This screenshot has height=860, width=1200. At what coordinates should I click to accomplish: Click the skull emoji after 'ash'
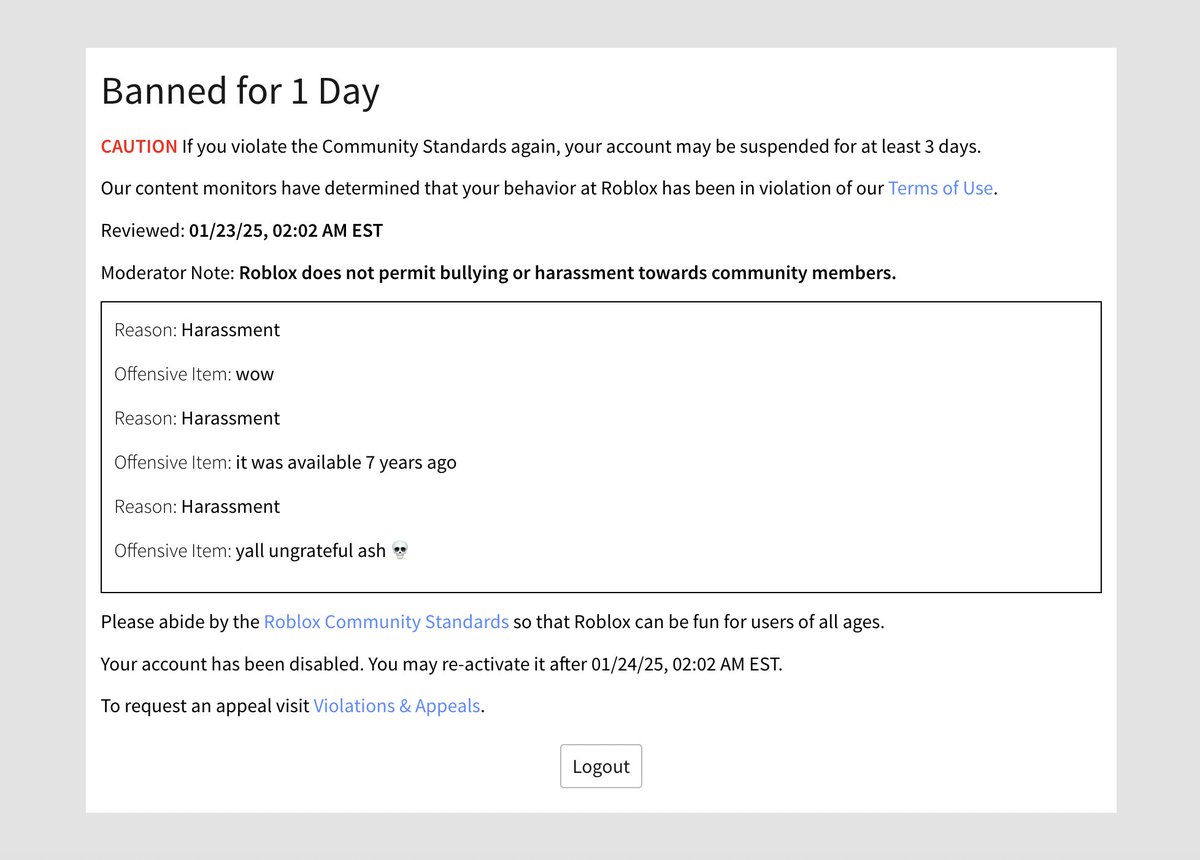click(400, 551)
